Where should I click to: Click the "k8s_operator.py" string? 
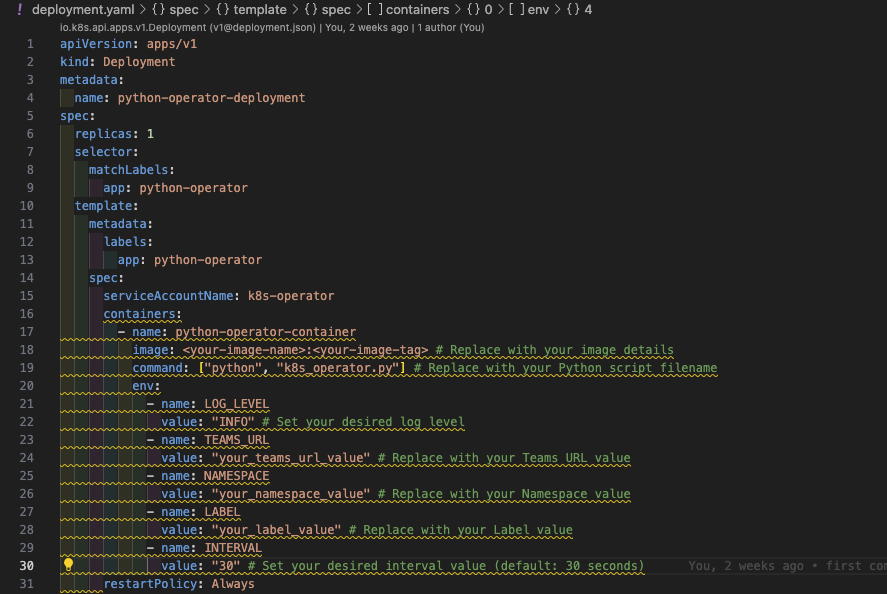(337, 368)
